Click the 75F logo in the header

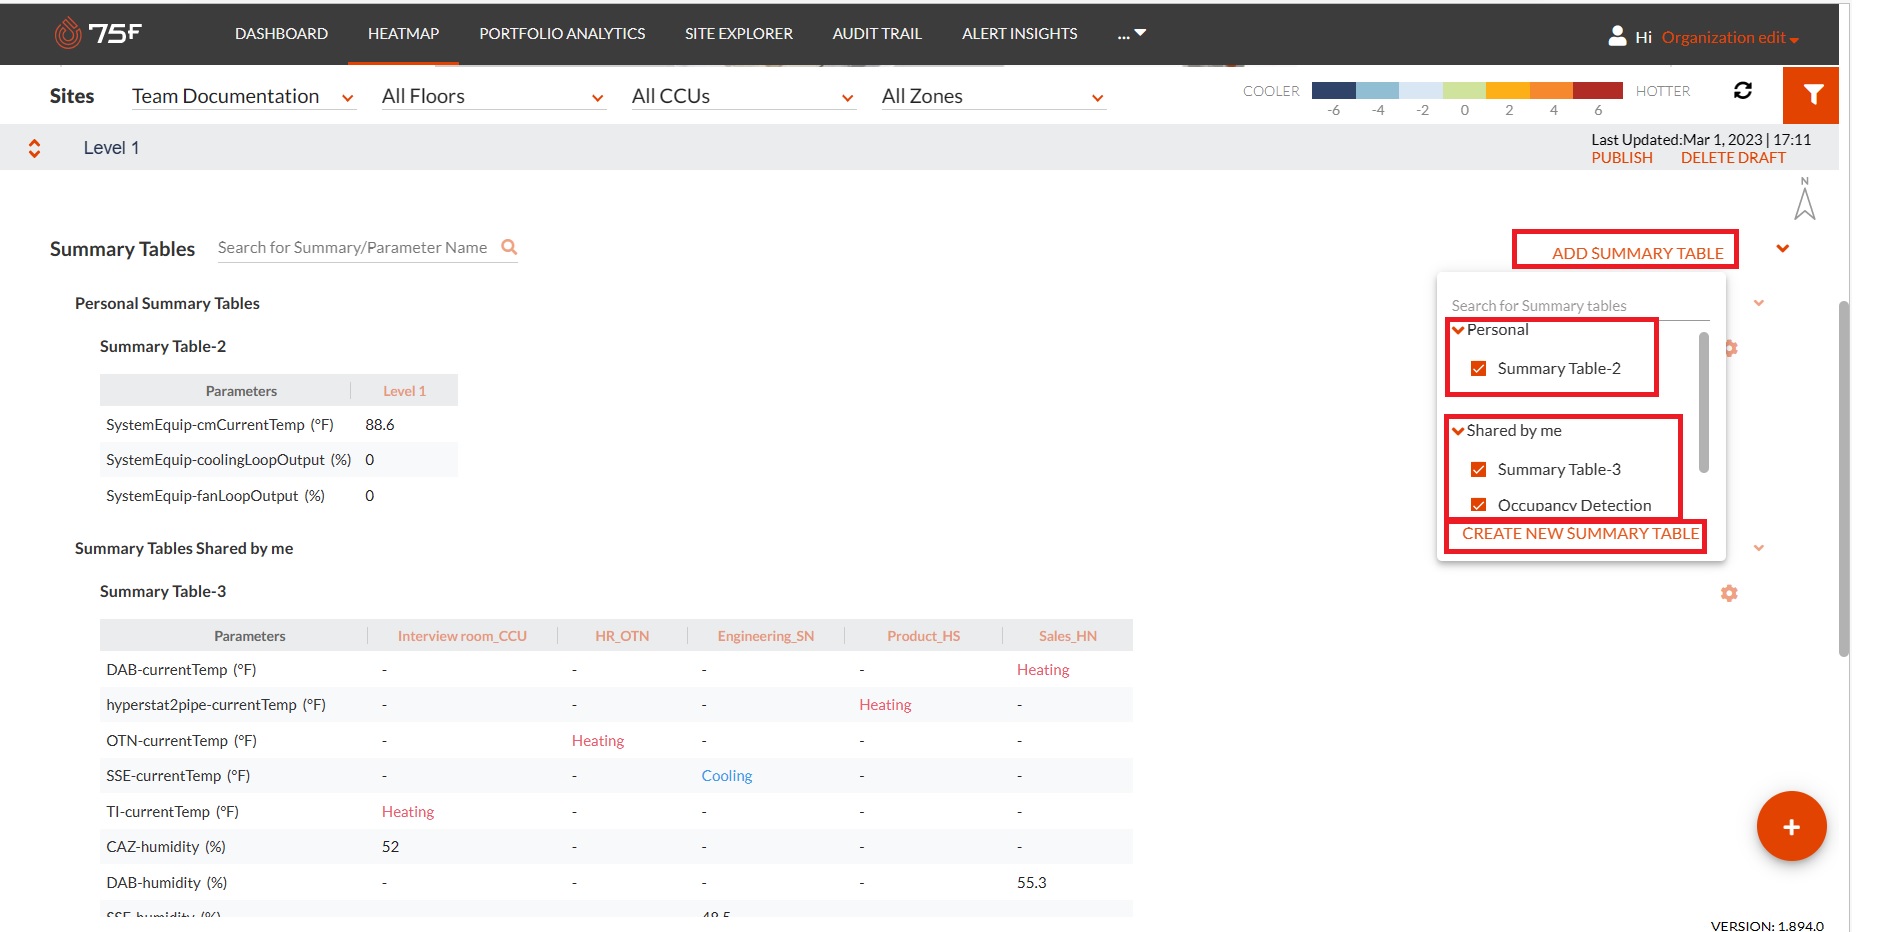(100, 32)
